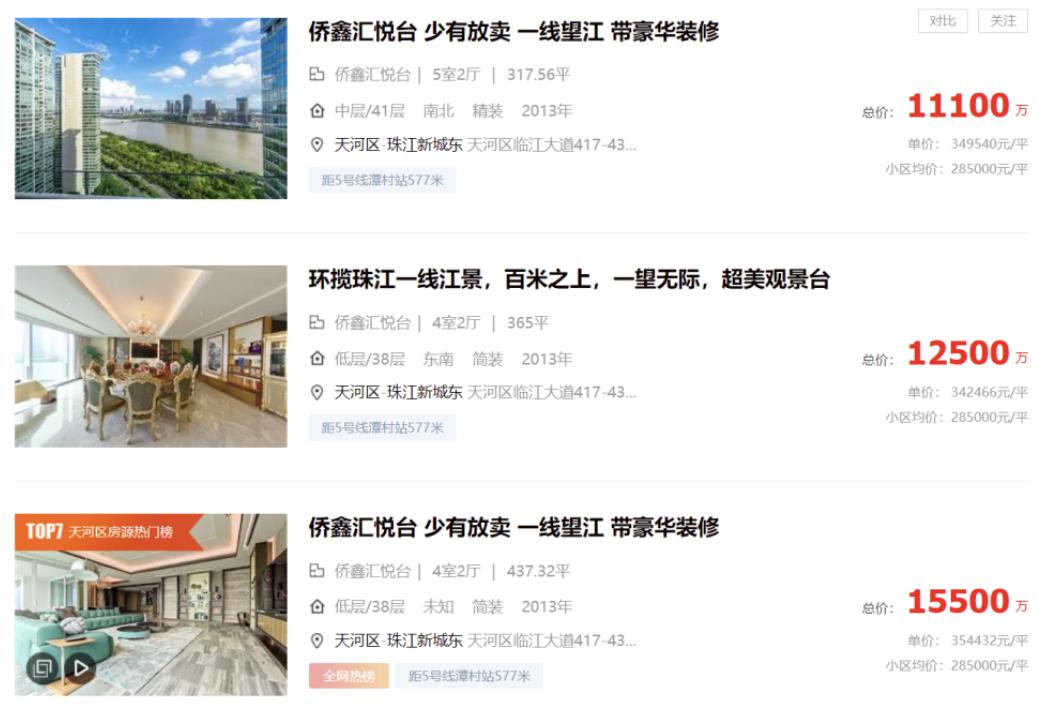
Task: Click the floor-plan icon beside 365平 listing
Action: (x=317, y=323)
